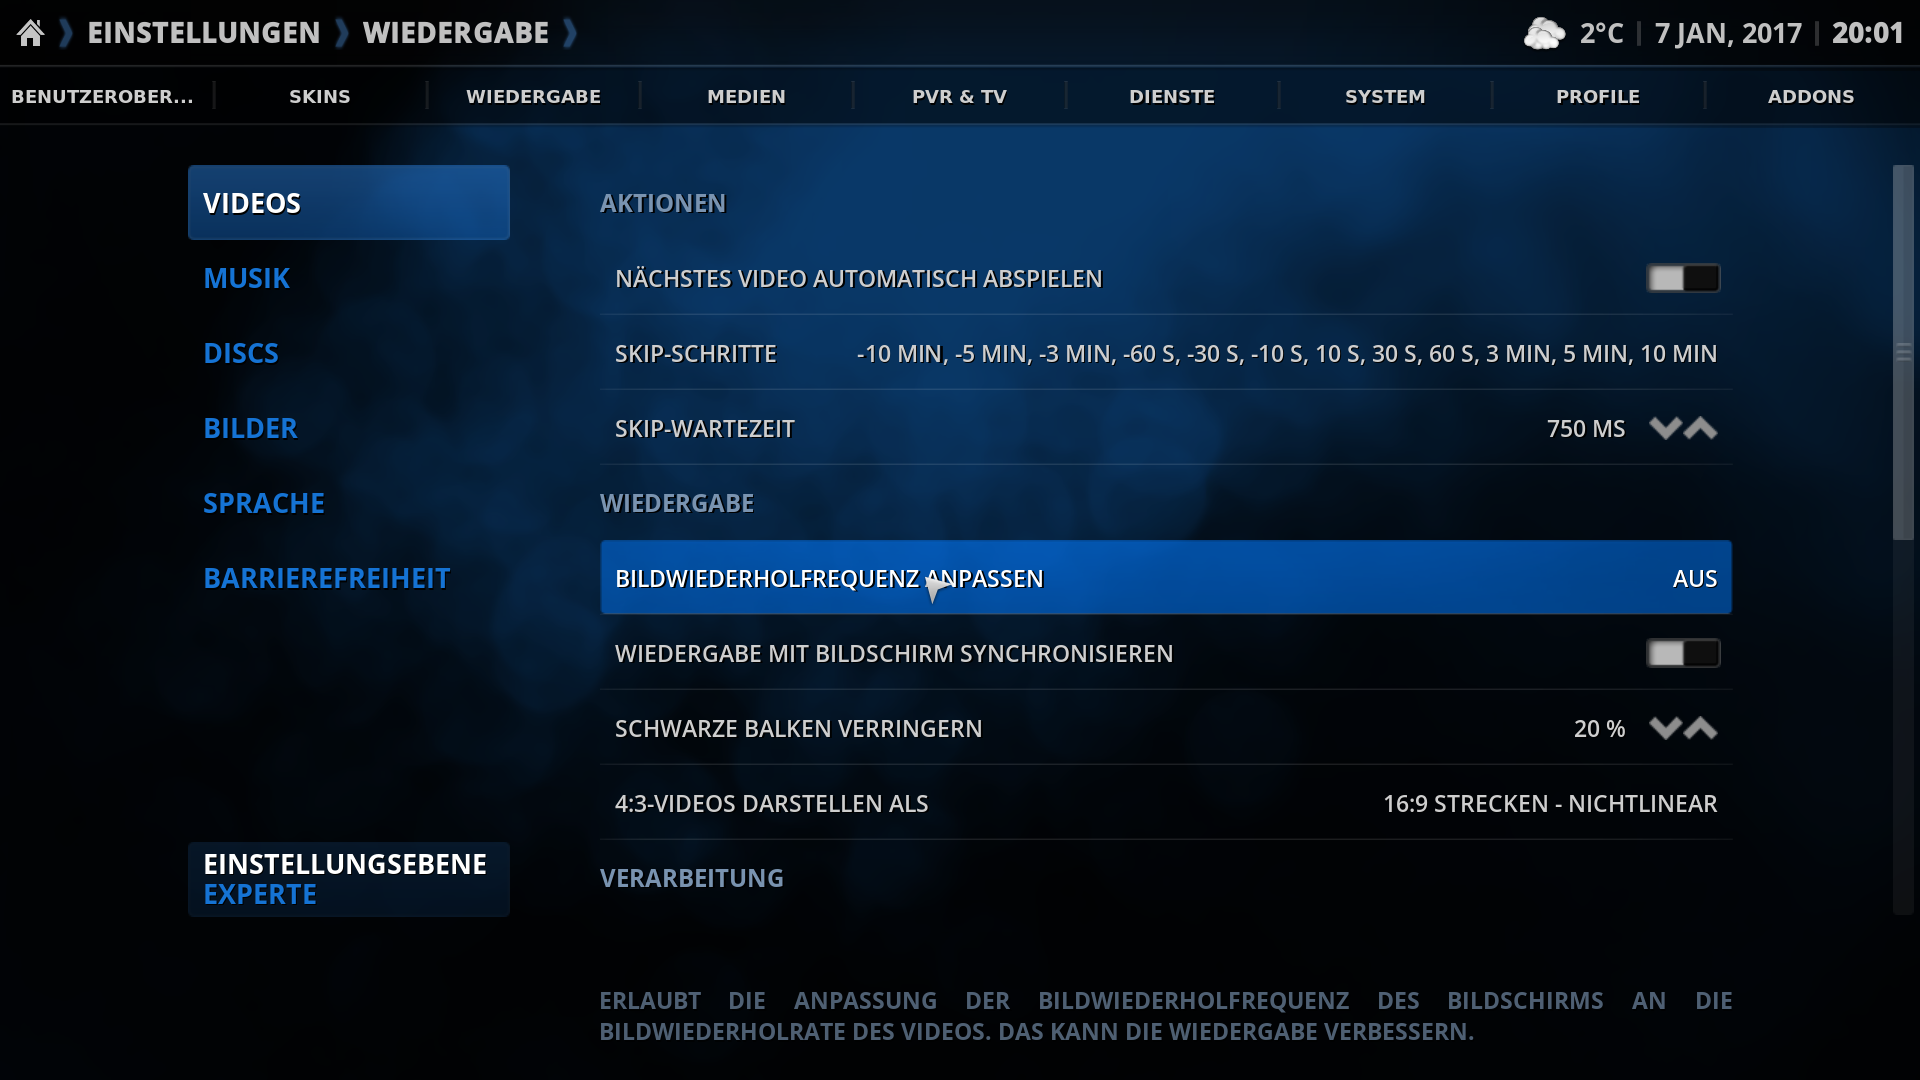Switch to the PVR & TV tab
Viewport: 1920px width, 1080px height.
(x=959, y=96)
